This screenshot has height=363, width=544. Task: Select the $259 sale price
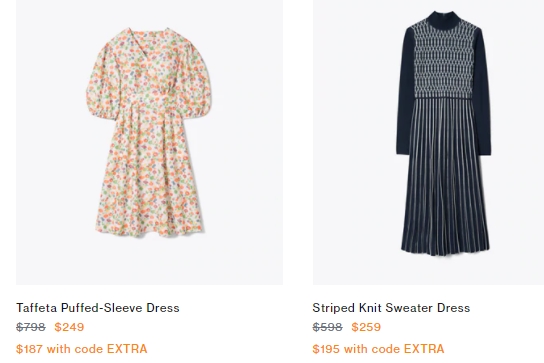(x=366, y=327)
